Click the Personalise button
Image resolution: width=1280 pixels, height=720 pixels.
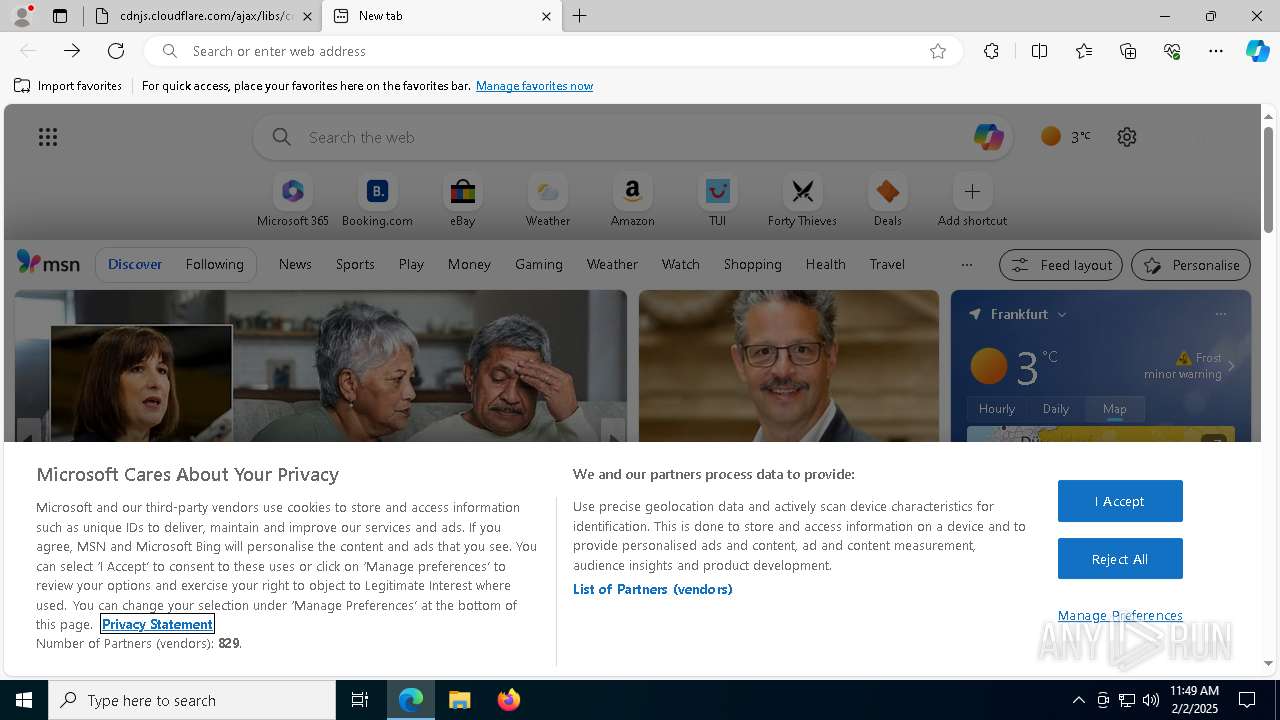[1191, 265]
